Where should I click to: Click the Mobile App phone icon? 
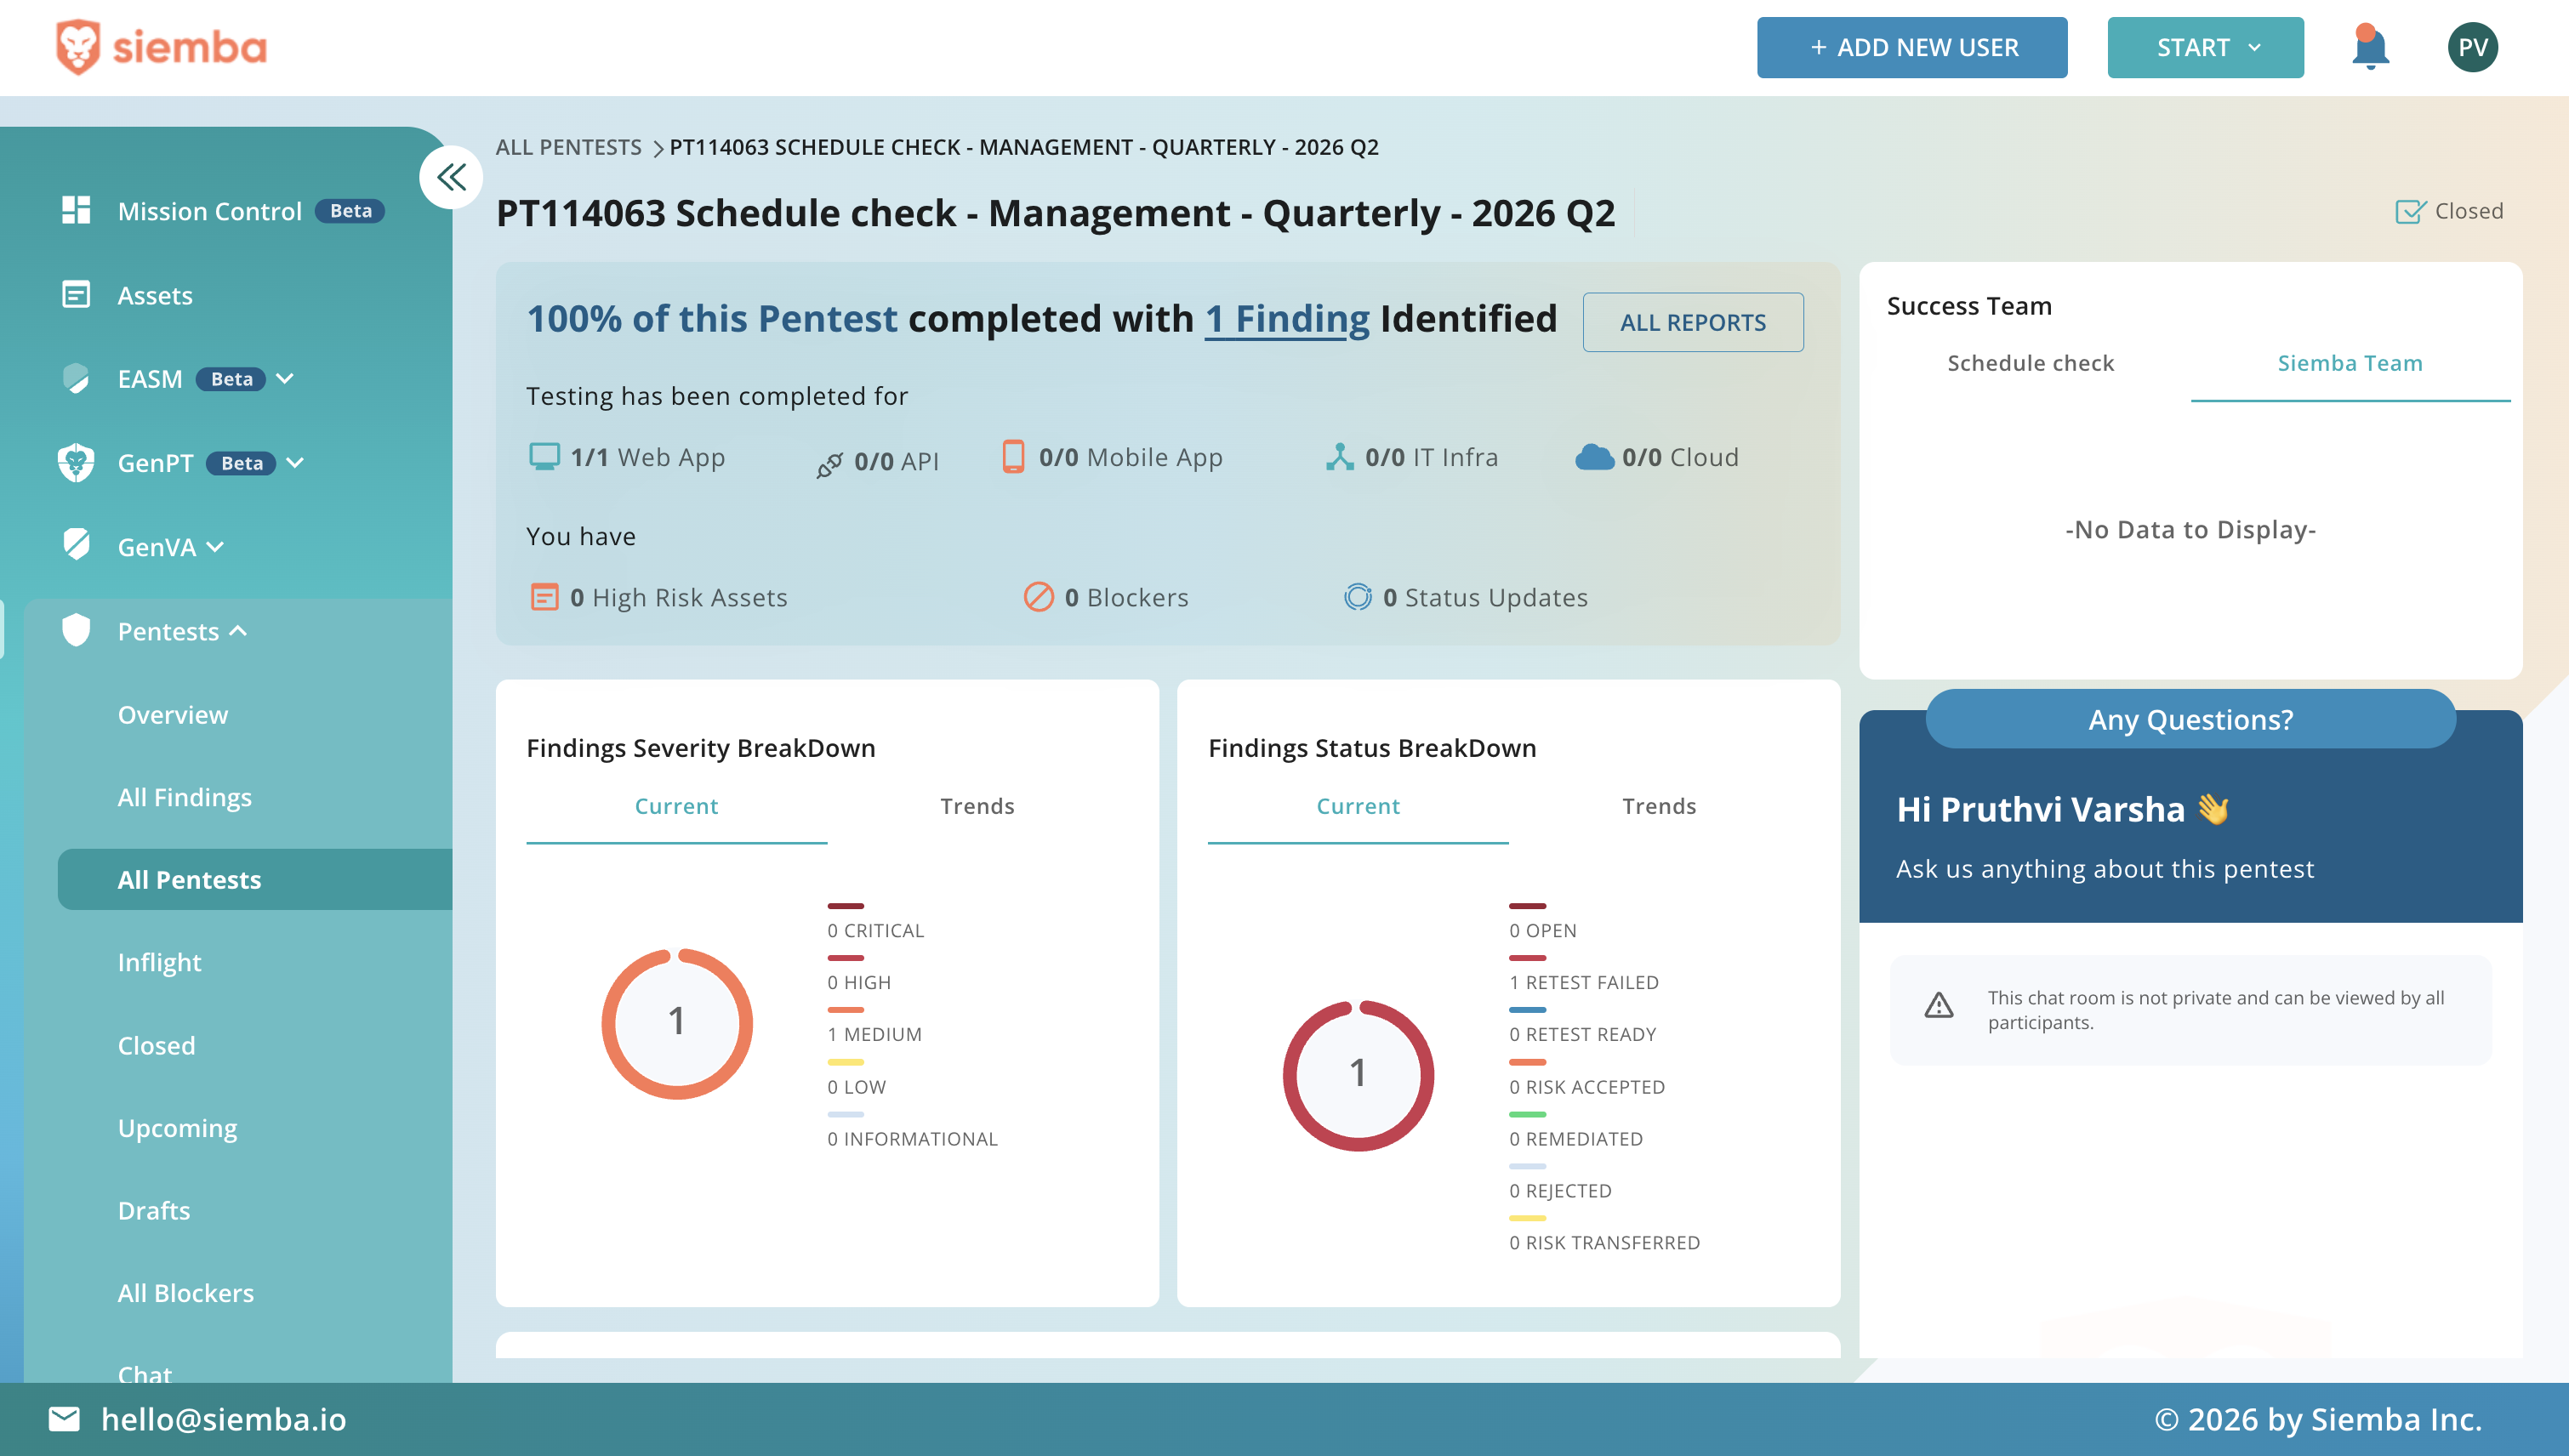click(x=1013, y=456)
